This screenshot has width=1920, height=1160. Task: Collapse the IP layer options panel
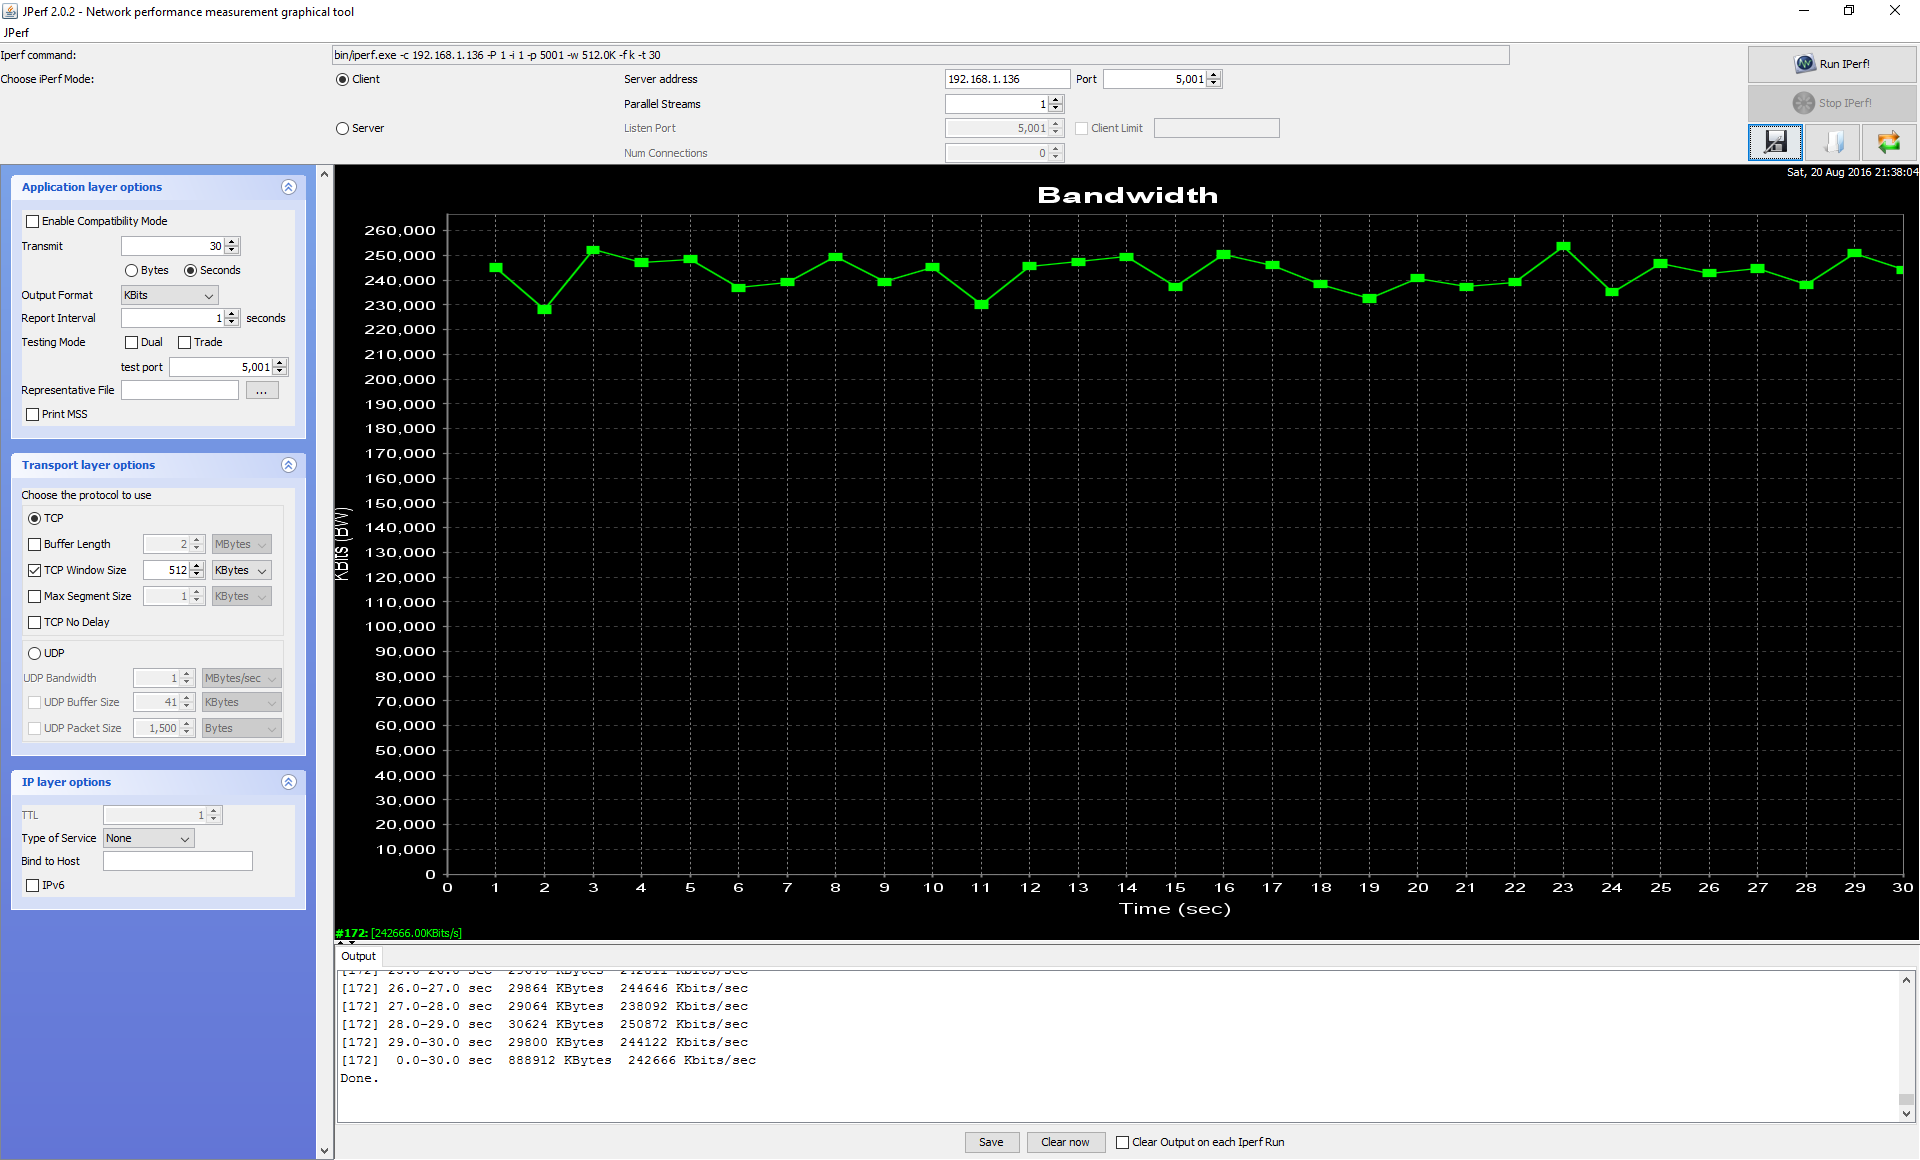288,782
